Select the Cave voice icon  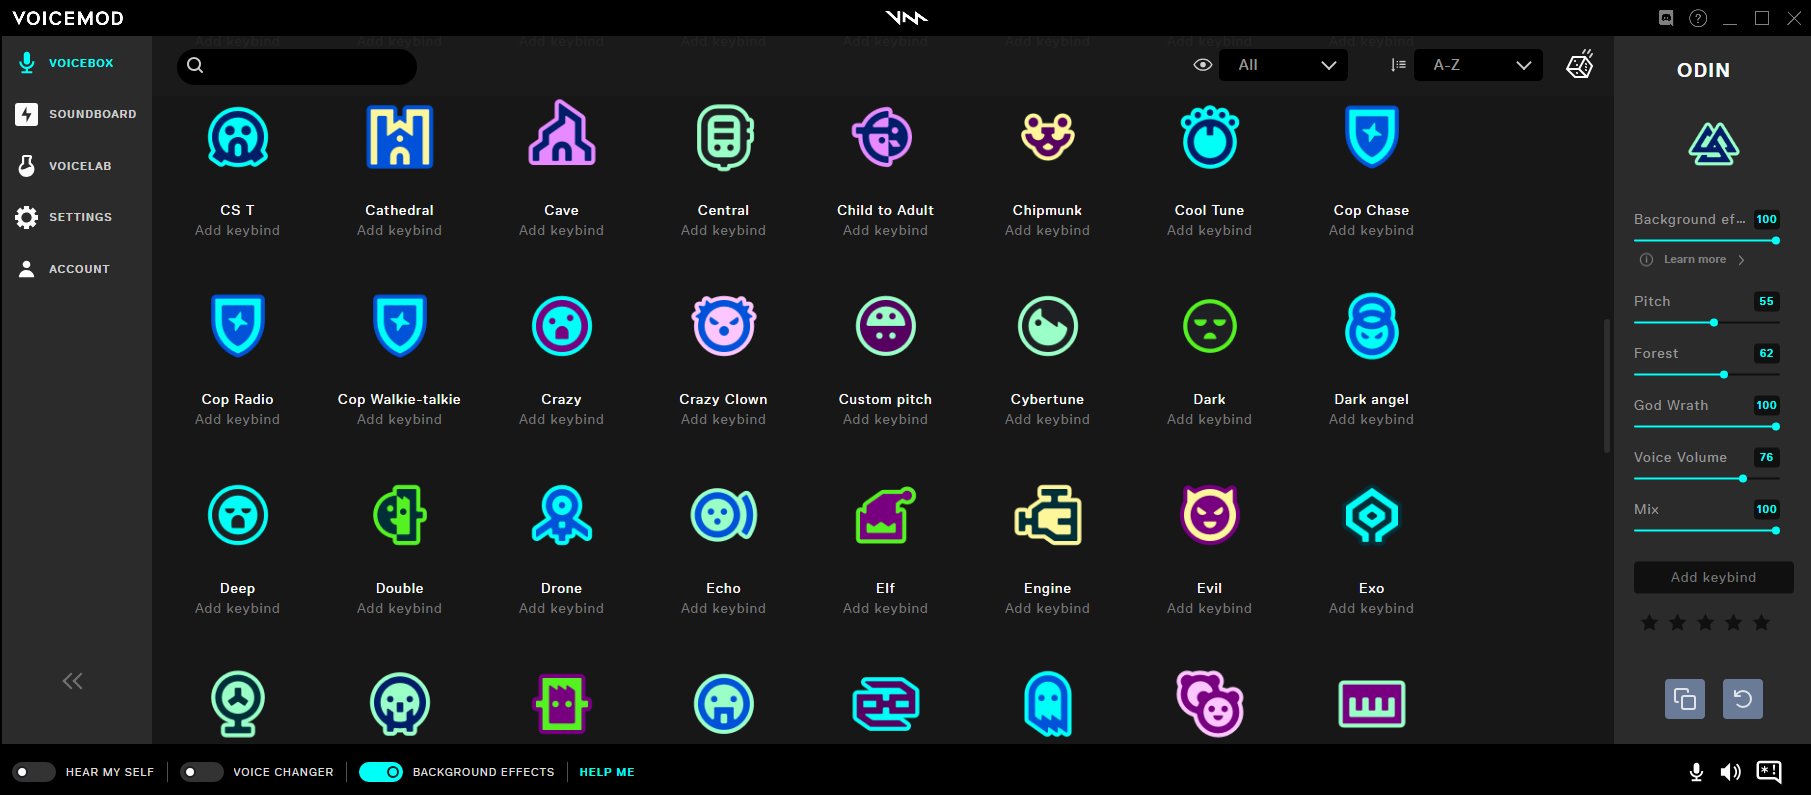pos(562,133)
